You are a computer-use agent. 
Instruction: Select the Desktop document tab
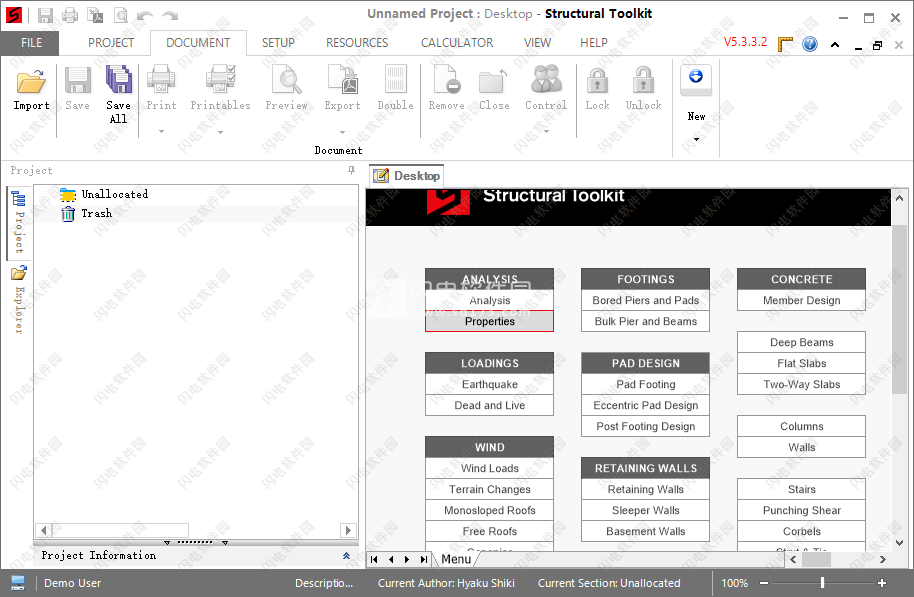[x=407, y=175]
